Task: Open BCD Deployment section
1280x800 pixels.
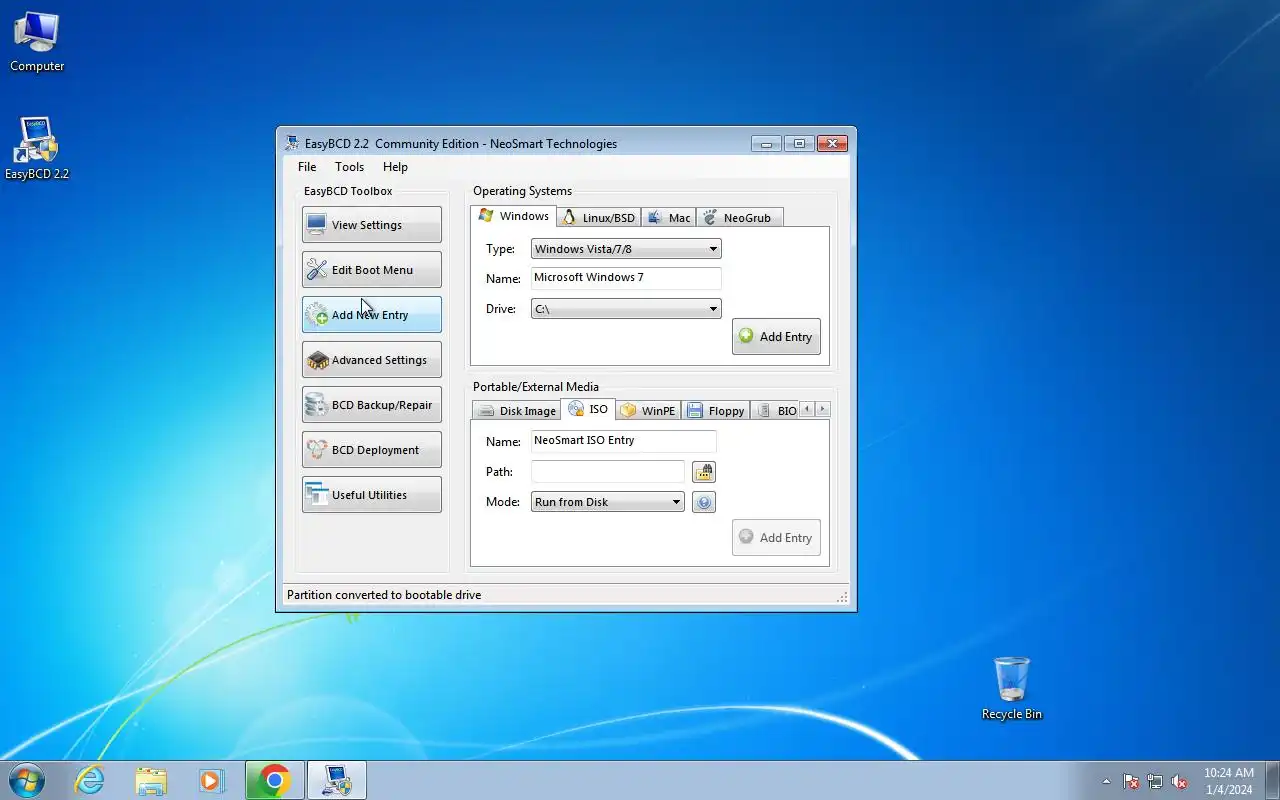Action: [x=371, y=449]
